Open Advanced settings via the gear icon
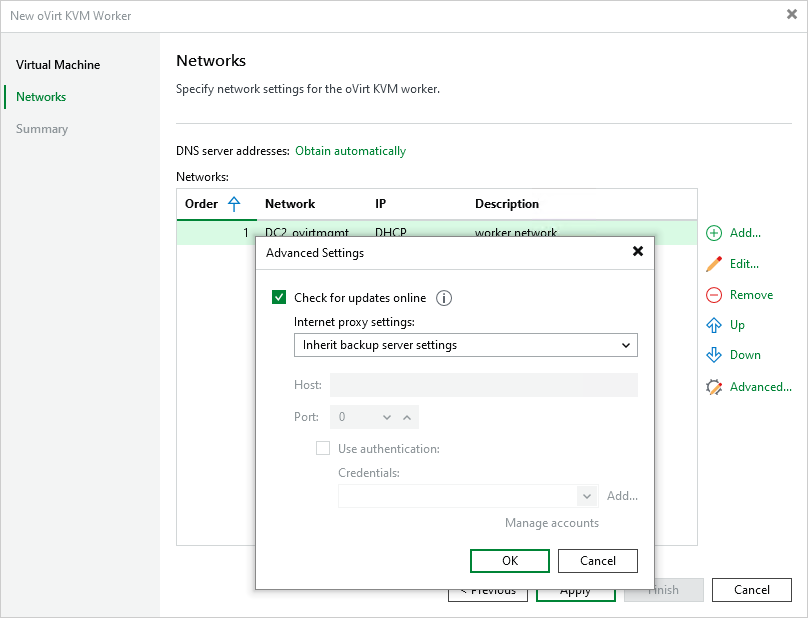 [x=714, y=386]
